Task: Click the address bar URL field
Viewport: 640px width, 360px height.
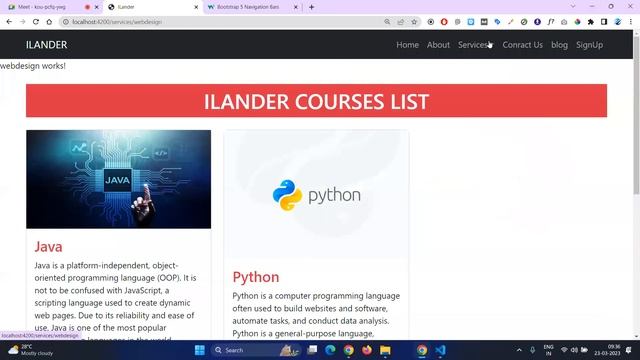Action: coord(224,22)
